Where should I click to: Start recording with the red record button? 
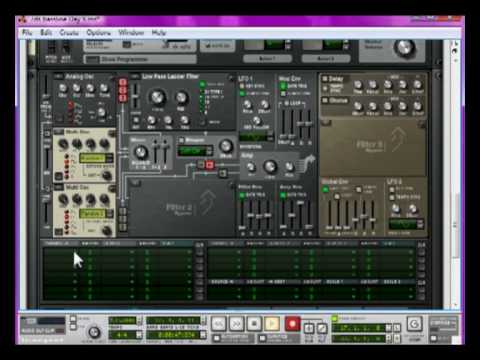point(292,323)
